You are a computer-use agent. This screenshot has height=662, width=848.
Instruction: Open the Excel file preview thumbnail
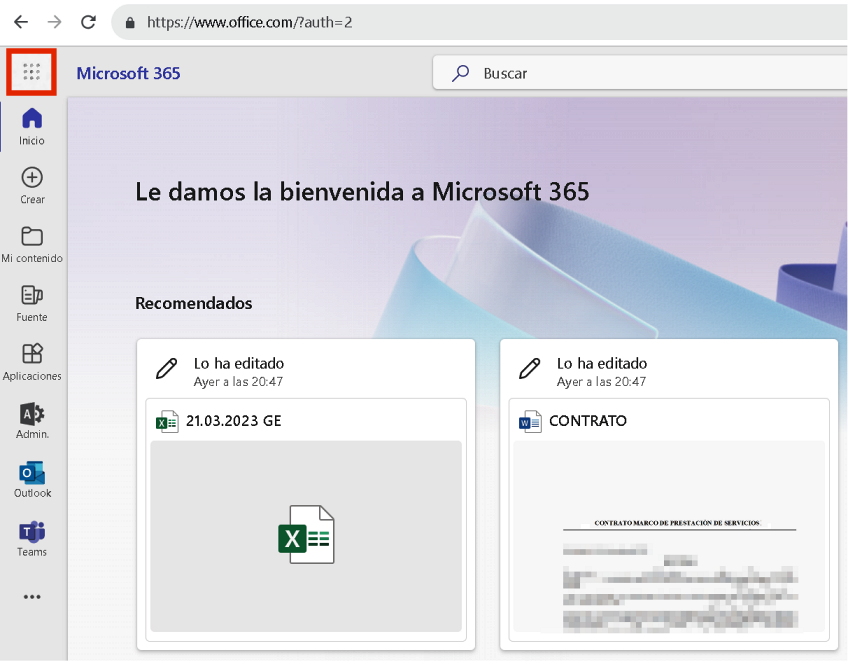click(306, 536)
